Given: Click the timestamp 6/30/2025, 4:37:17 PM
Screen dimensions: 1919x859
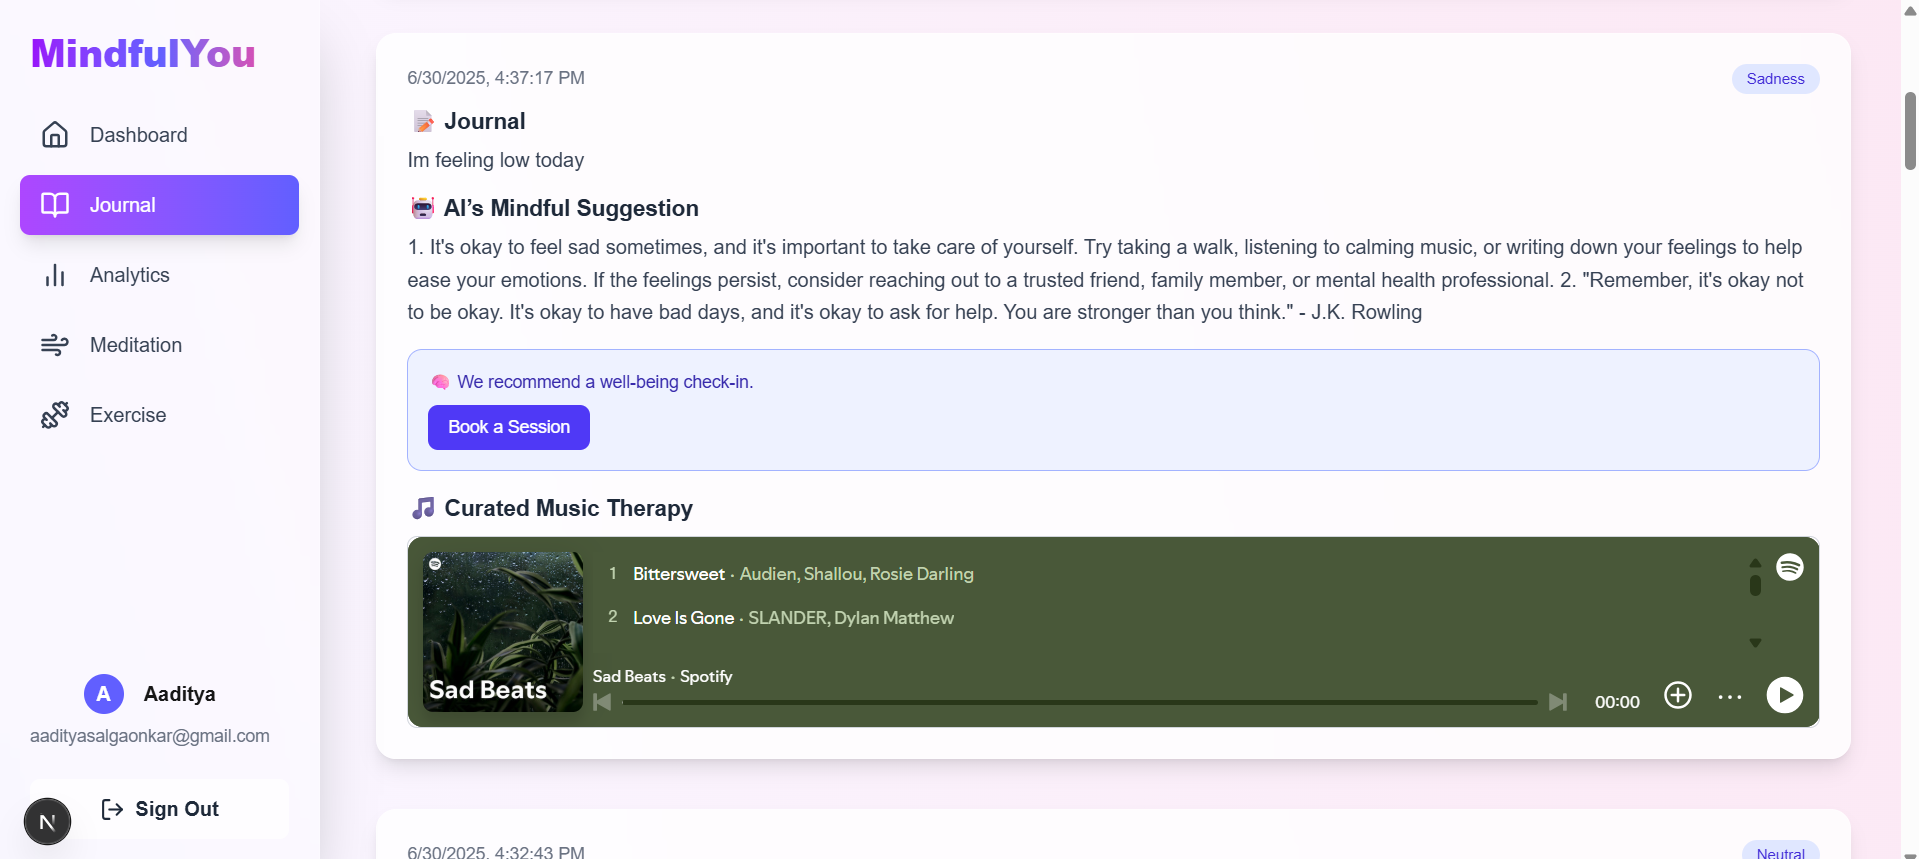Looking at the screenshot, I should point(496,78).
